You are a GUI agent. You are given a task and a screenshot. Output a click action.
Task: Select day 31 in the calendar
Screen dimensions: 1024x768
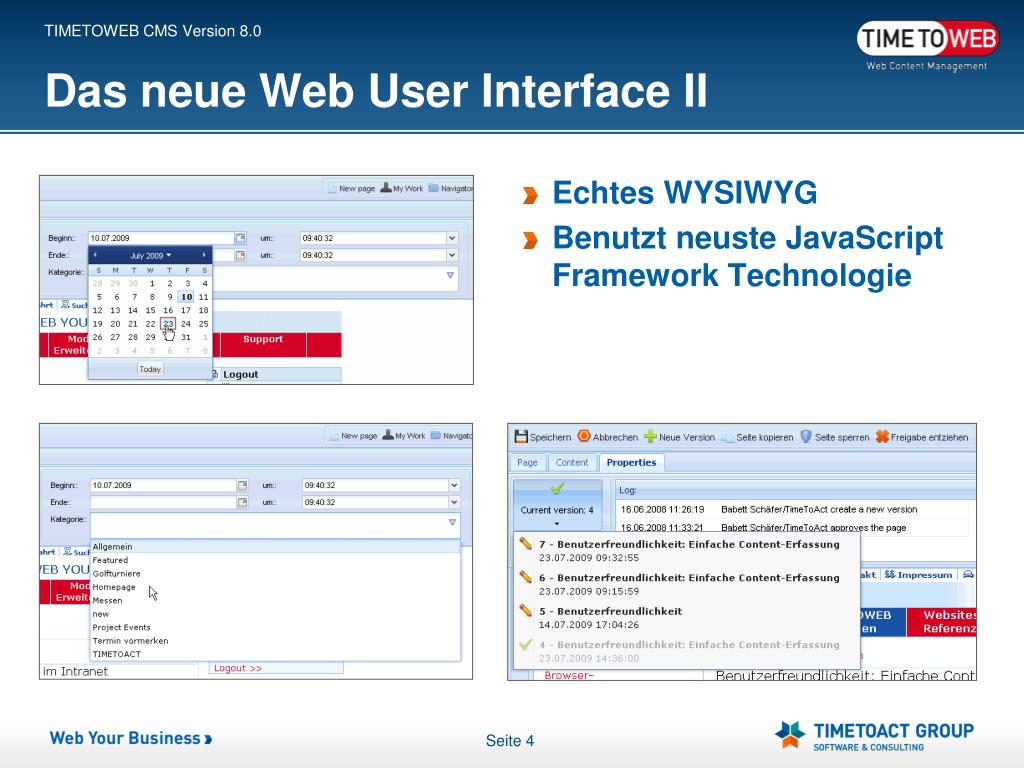186,337
